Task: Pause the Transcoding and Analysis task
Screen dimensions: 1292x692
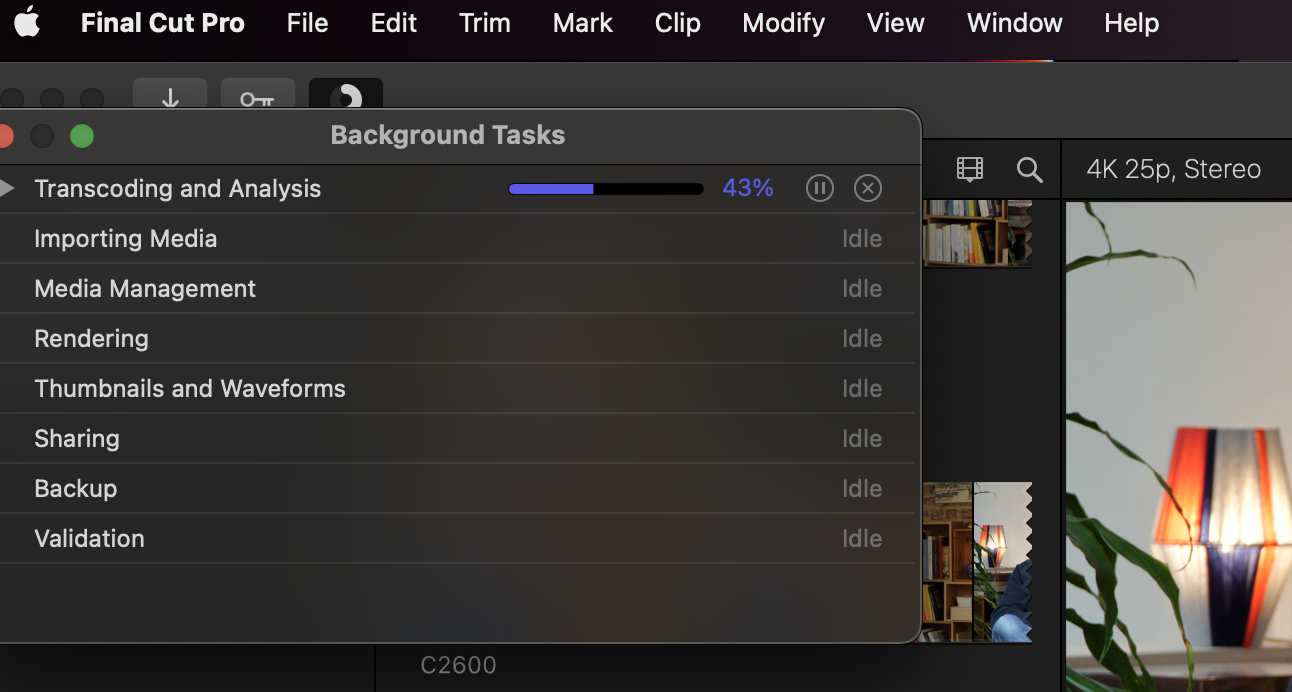Action: 819,187
